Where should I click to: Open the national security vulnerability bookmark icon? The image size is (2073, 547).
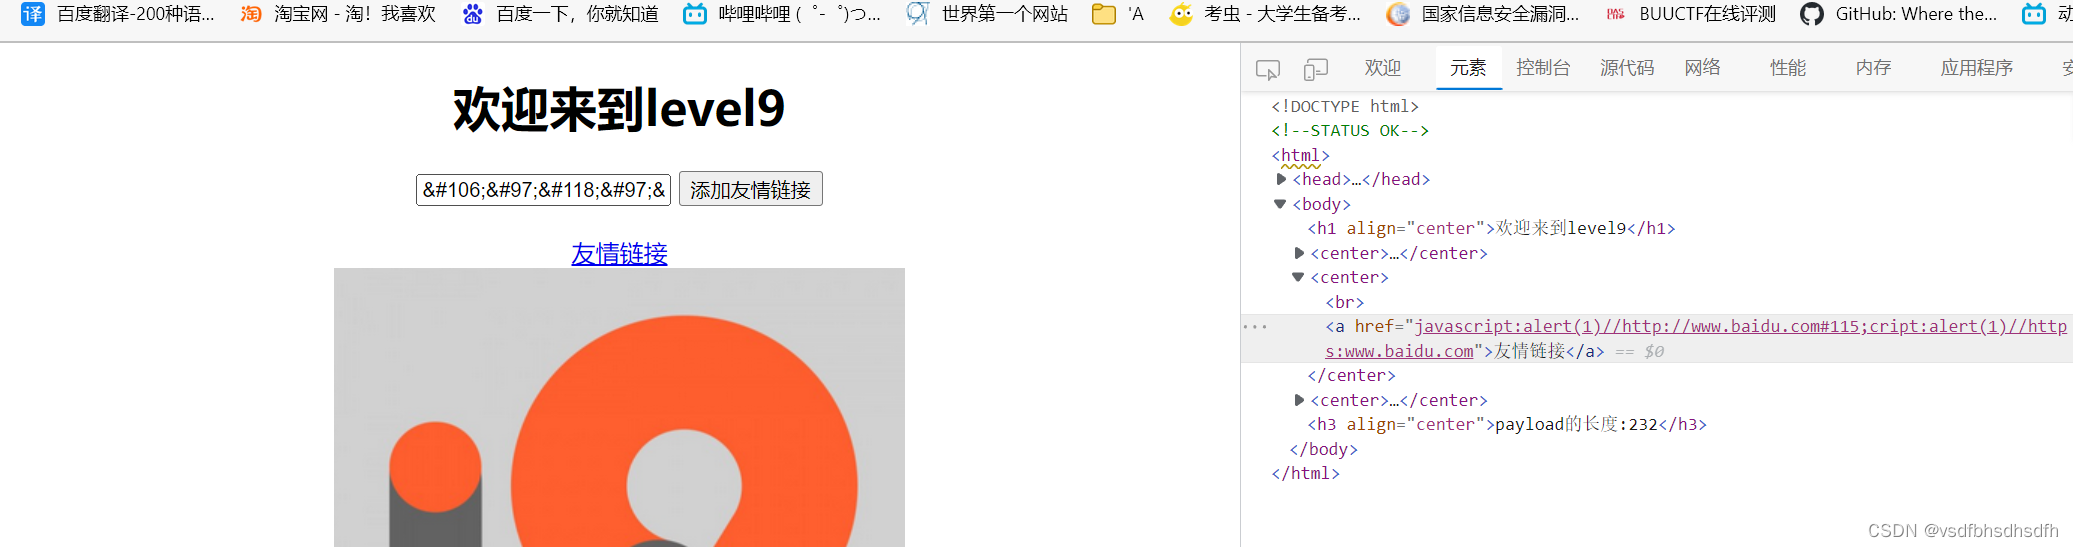pyautogui.click(x=1398, y=14)
